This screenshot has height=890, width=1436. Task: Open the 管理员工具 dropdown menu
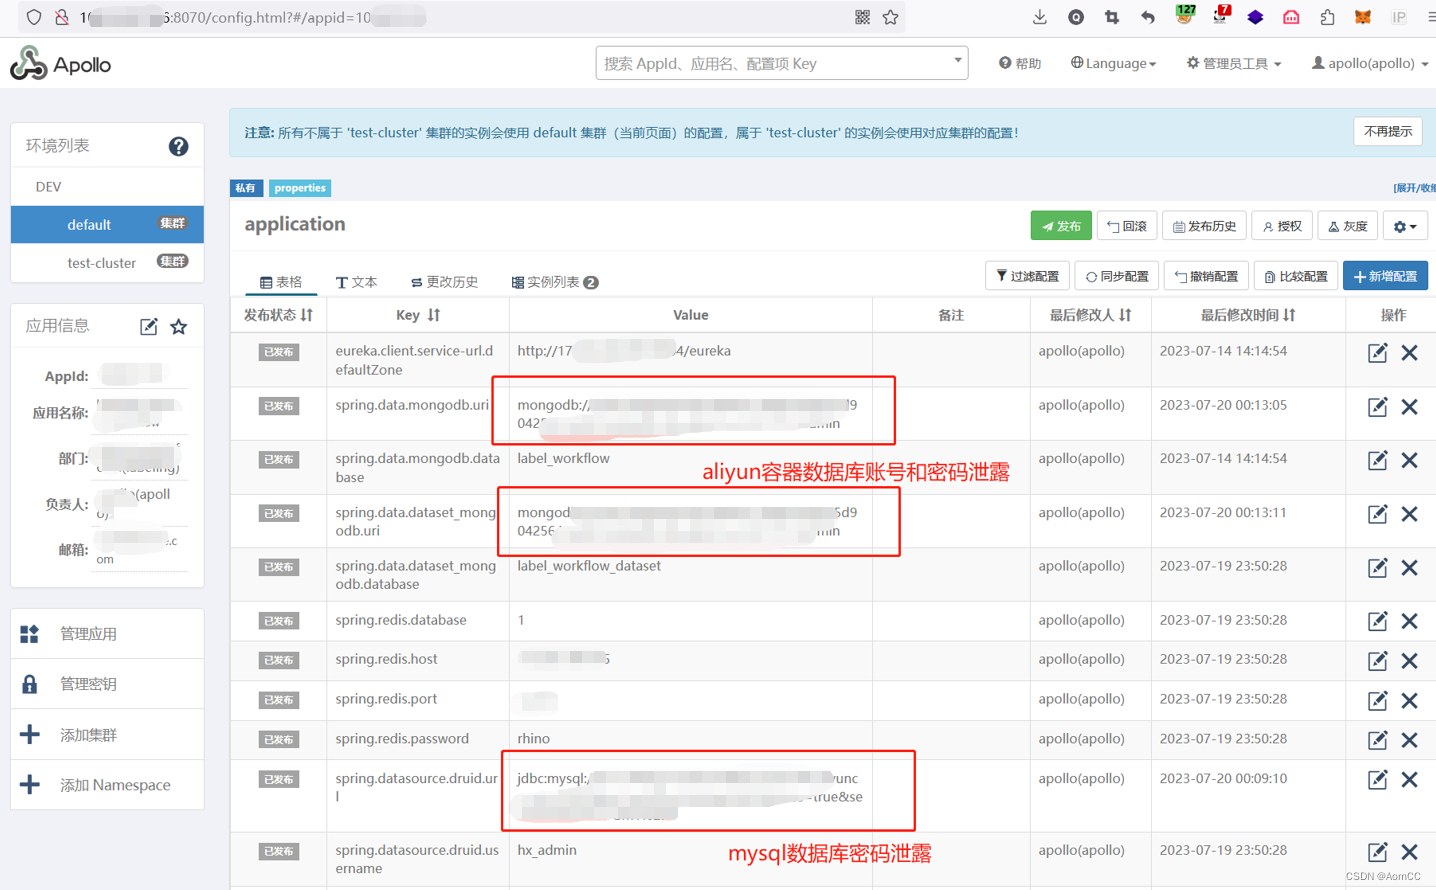click(1232, 63)
